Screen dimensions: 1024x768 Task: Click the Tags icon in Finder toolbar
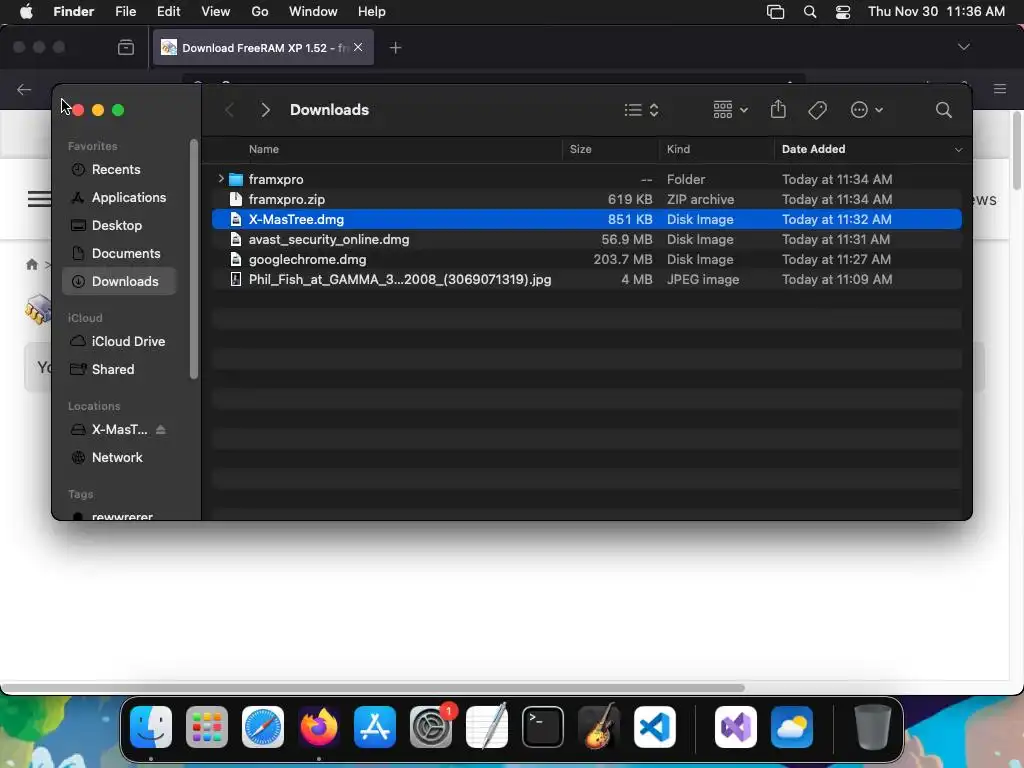[817, 110]
